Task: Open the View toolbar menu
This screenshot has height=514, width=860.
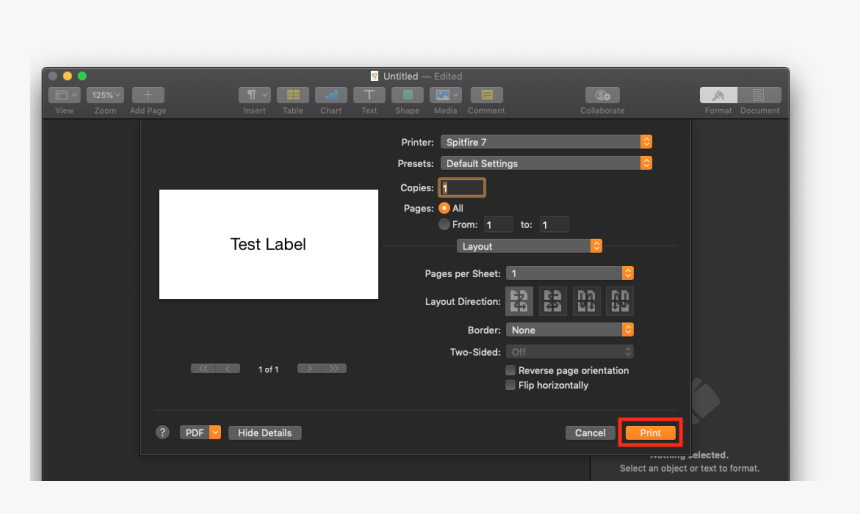Action: [x=64, y=95]
